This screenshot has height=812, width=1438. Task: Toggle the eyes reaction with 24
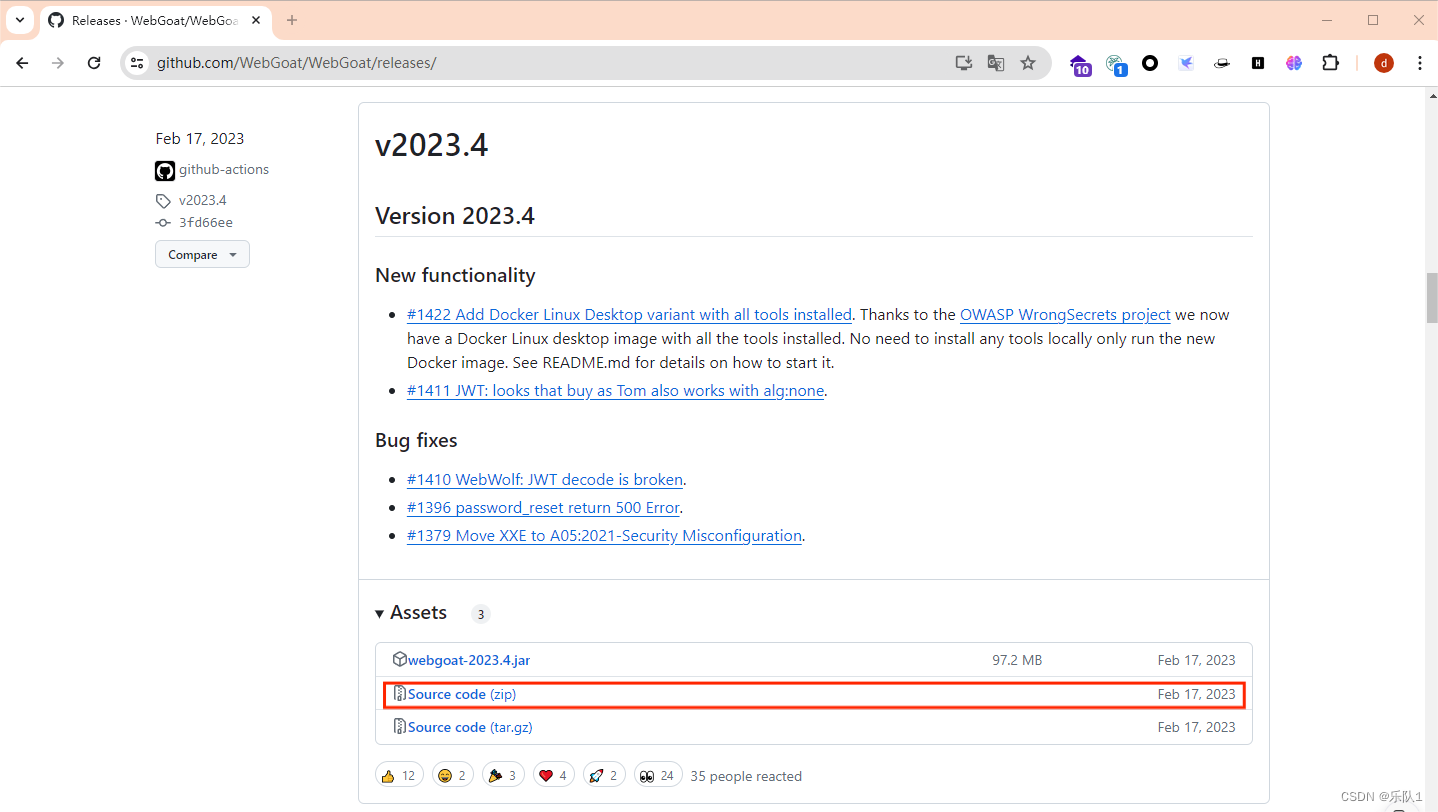(658, 775)
